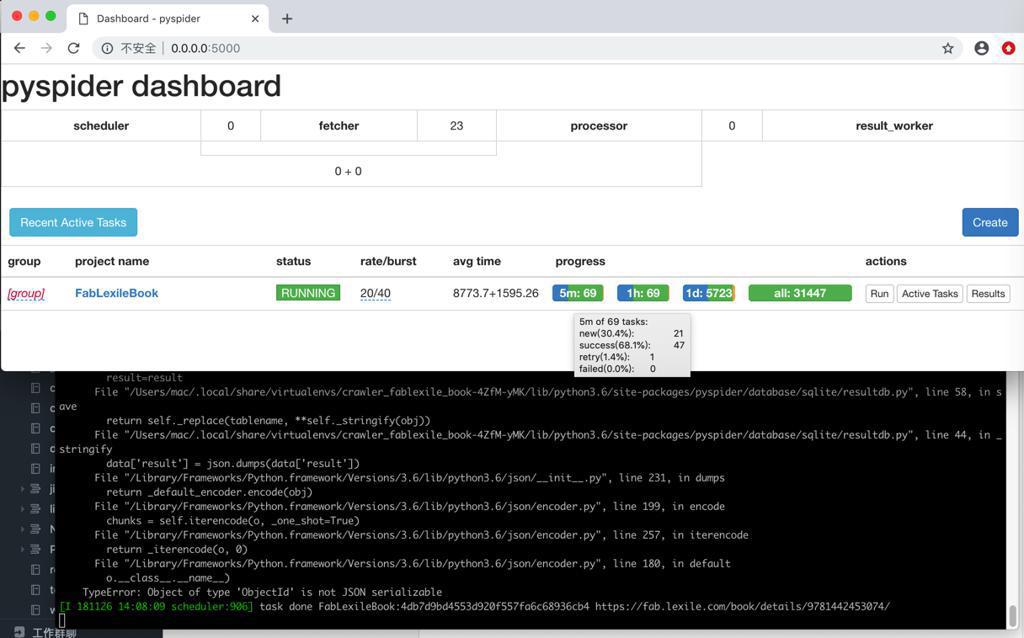Click the retry(1.4%) line in tooltip
The image size is (1024, 638).
[617, 357]
